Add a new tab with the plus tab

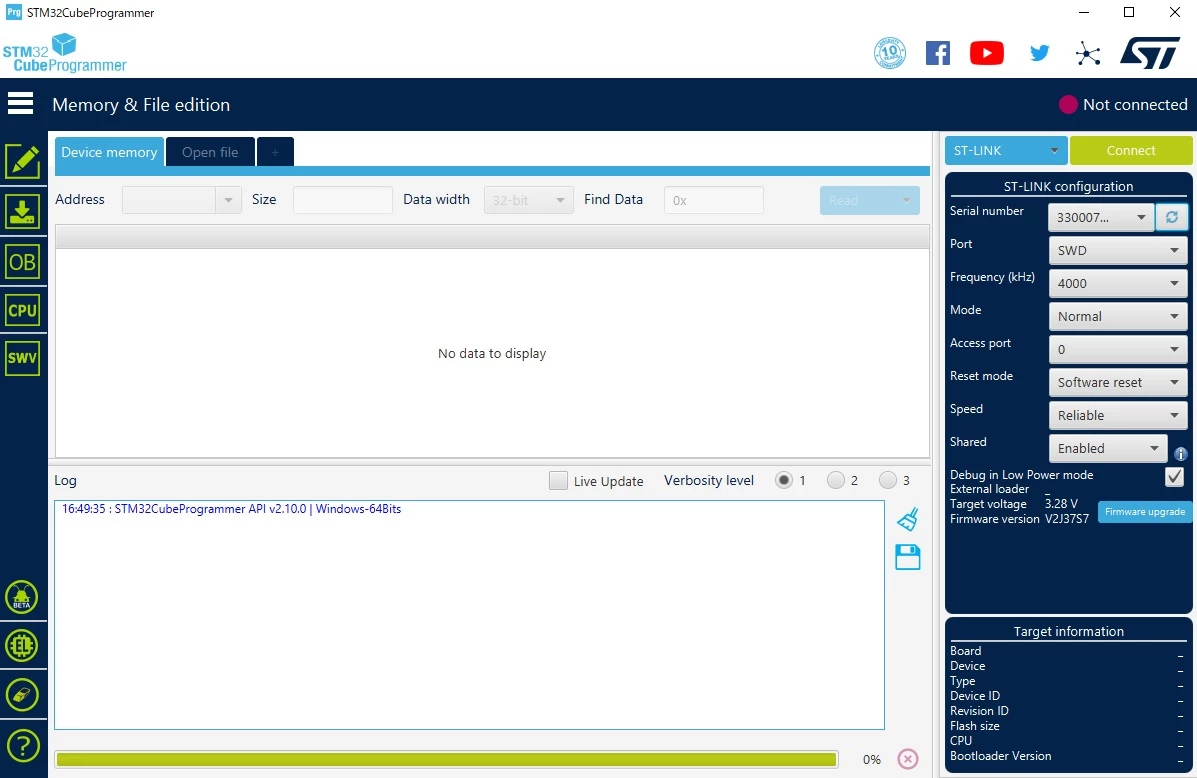click(275, 152)
